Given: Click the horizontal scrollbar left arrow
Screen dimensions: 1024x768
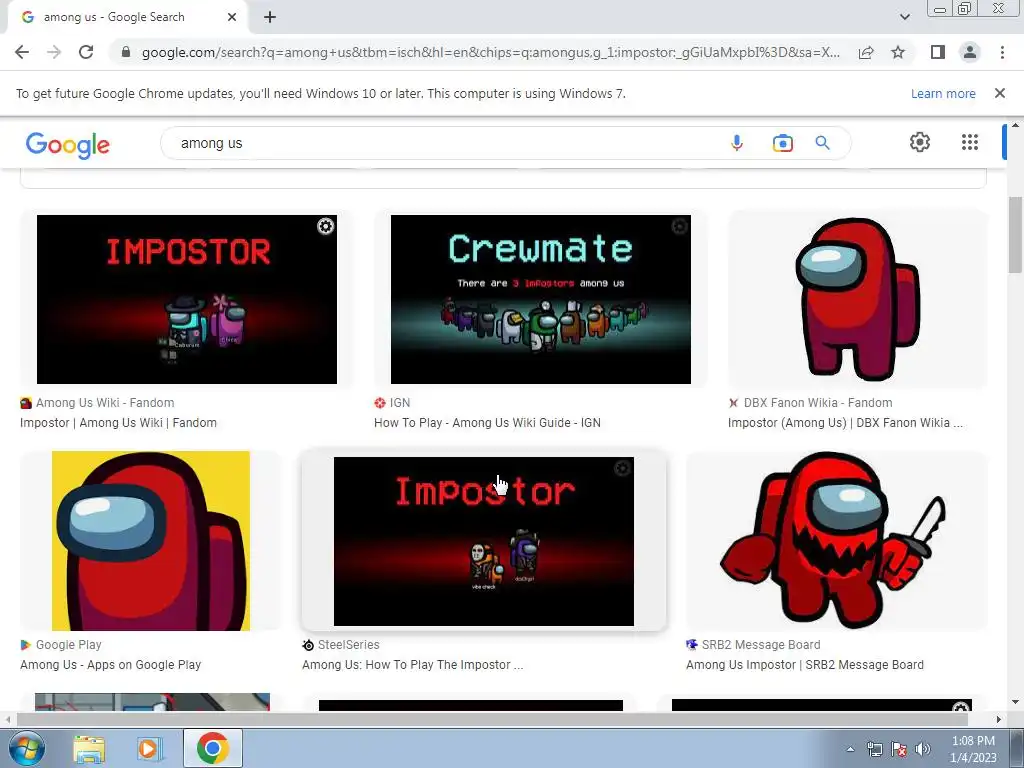Looking at the screenshot, I should pyautogui.click(x=7, y=719).
